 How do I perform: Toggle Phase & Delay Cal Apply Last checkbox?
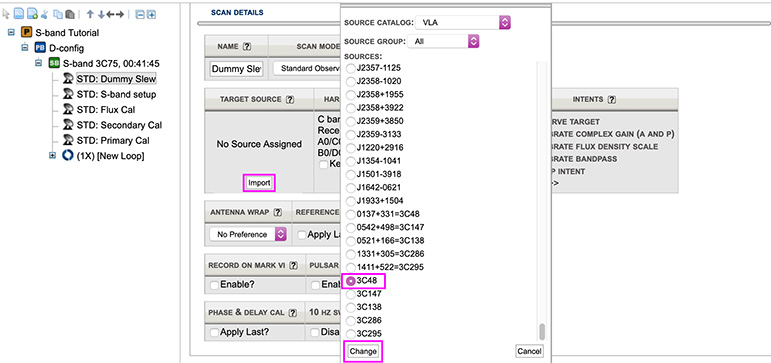pyautogui.click(x=214, y=333)
